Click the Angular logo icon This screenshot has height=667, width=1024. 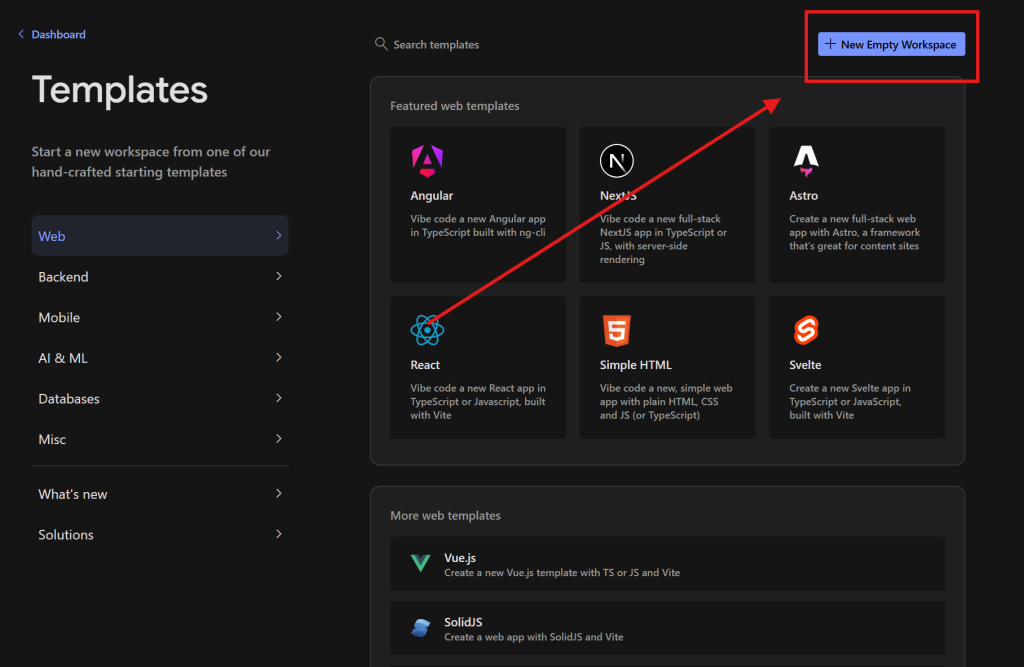(x=427, y=161)
